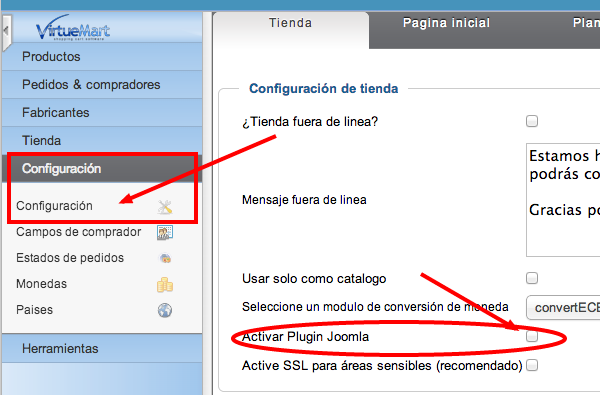Open the Tienda sidebar section
The height and width of the screenshot is (395, 600).
click(102, 140)
